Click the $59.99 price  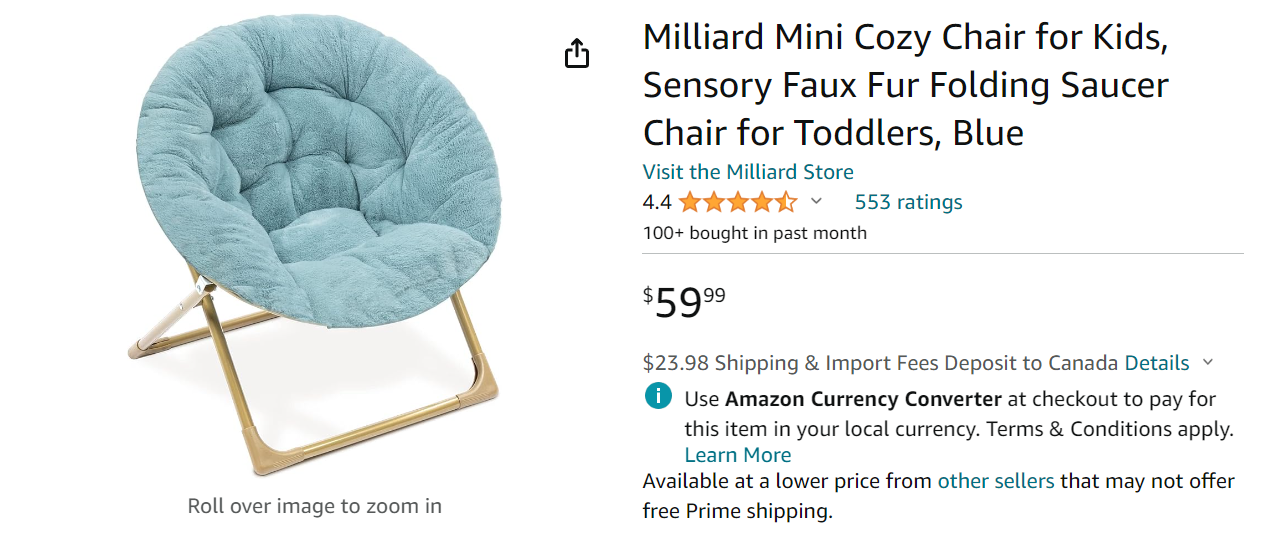[685, 301]
